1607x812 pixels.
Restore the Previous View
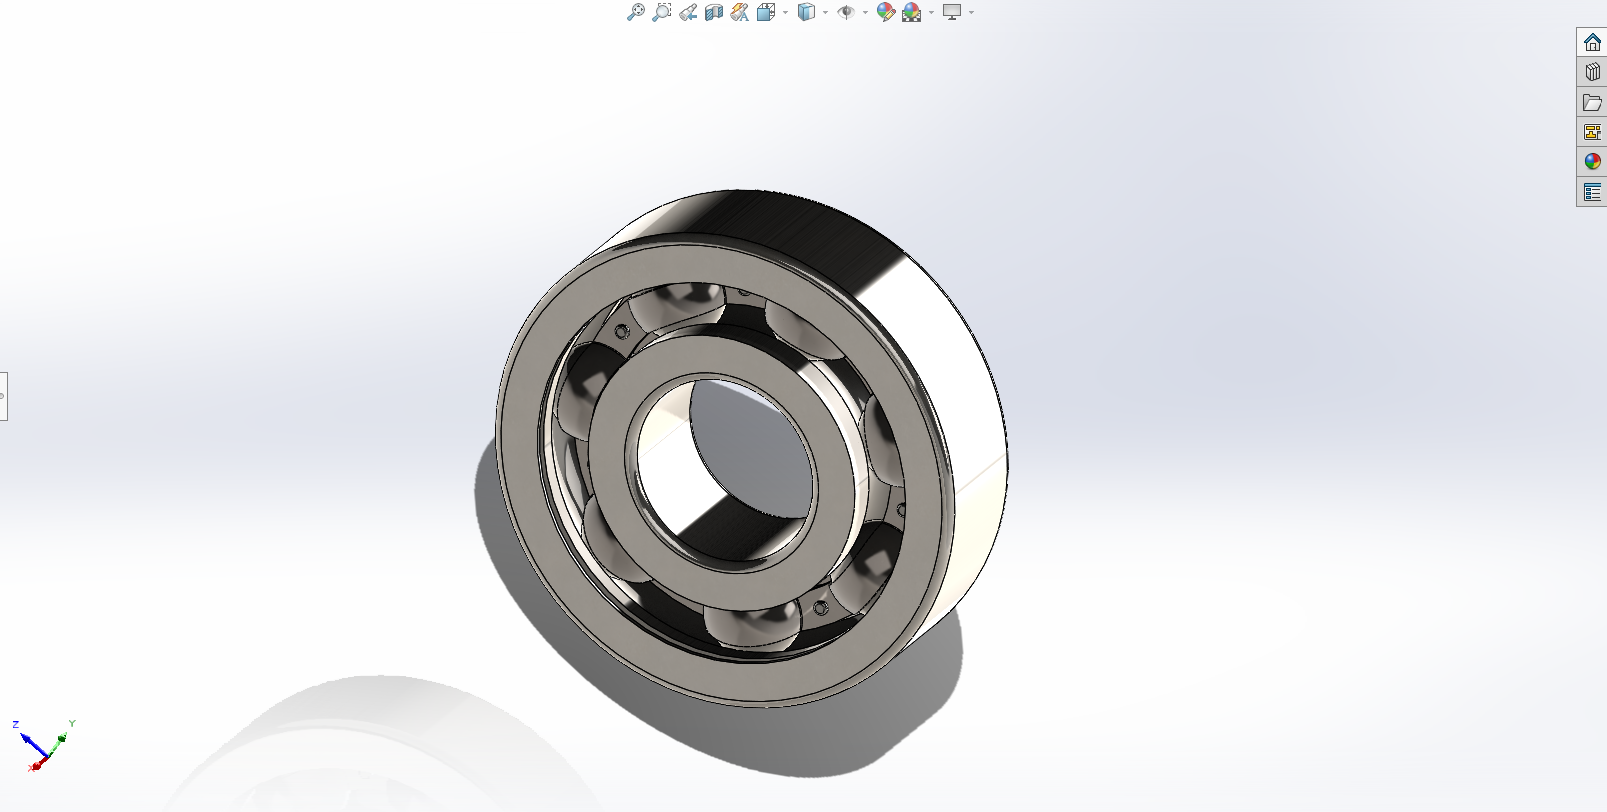687,12
